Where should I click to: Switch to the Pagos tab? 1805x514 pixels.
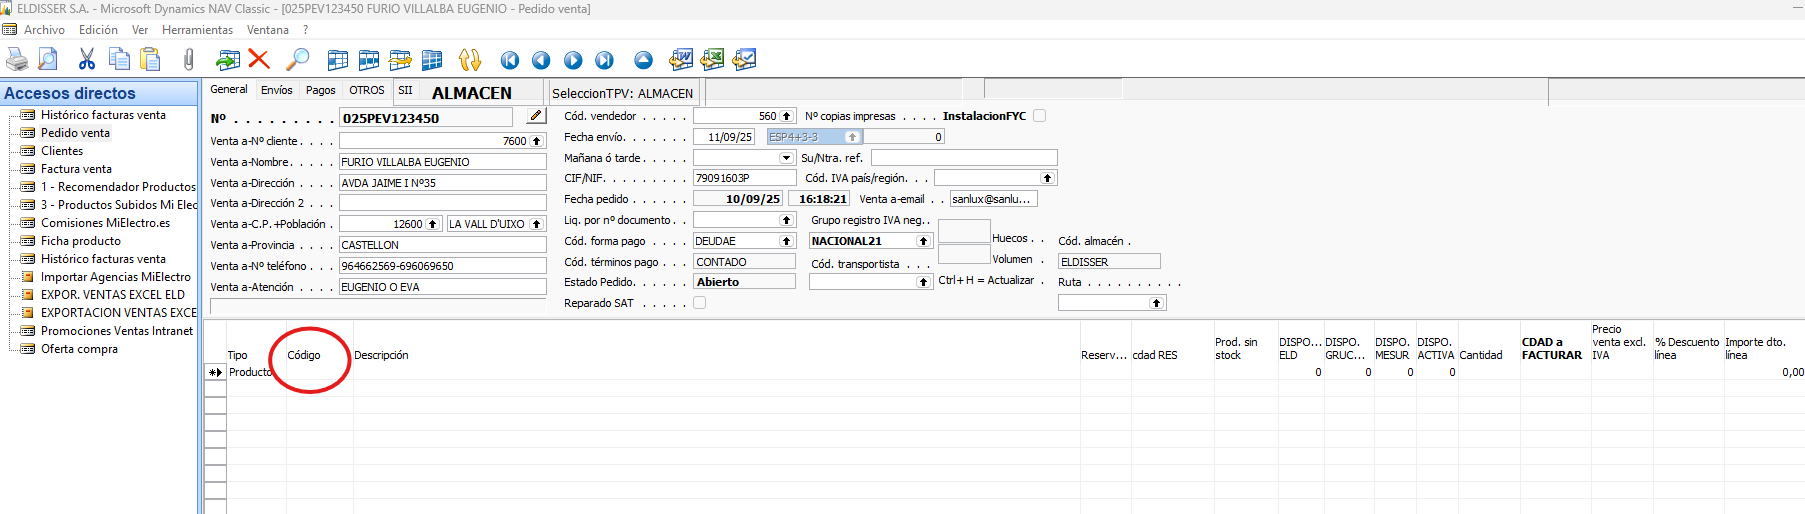point(320,90)
